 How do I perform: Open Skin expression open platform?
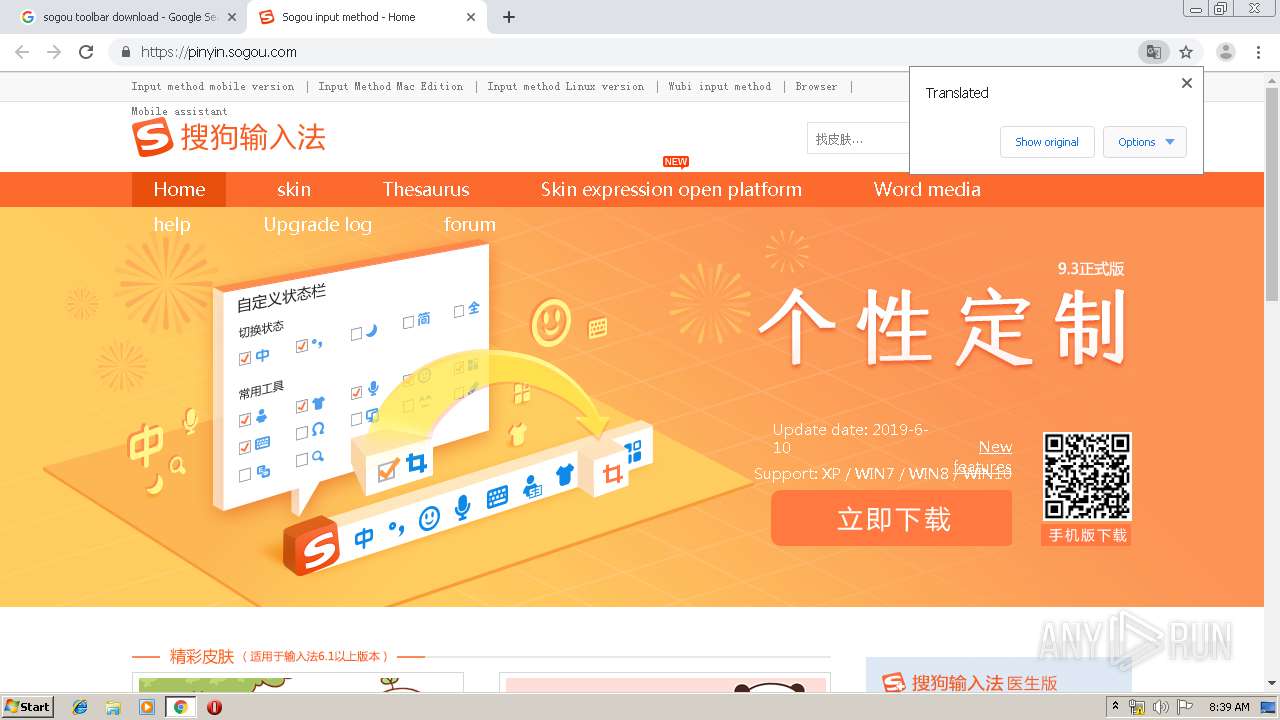[x=671, y=189]
